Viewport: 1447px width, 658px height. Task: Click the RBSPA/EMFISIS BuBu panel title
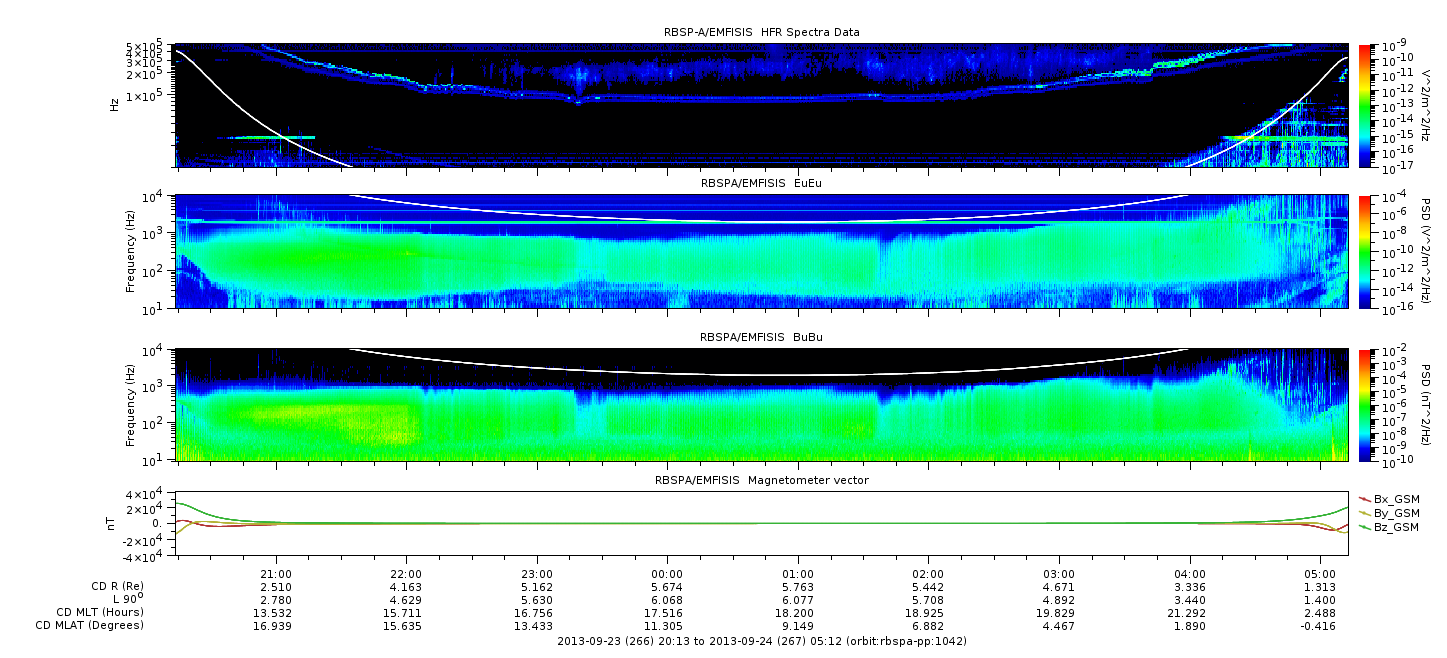(762, 338)
